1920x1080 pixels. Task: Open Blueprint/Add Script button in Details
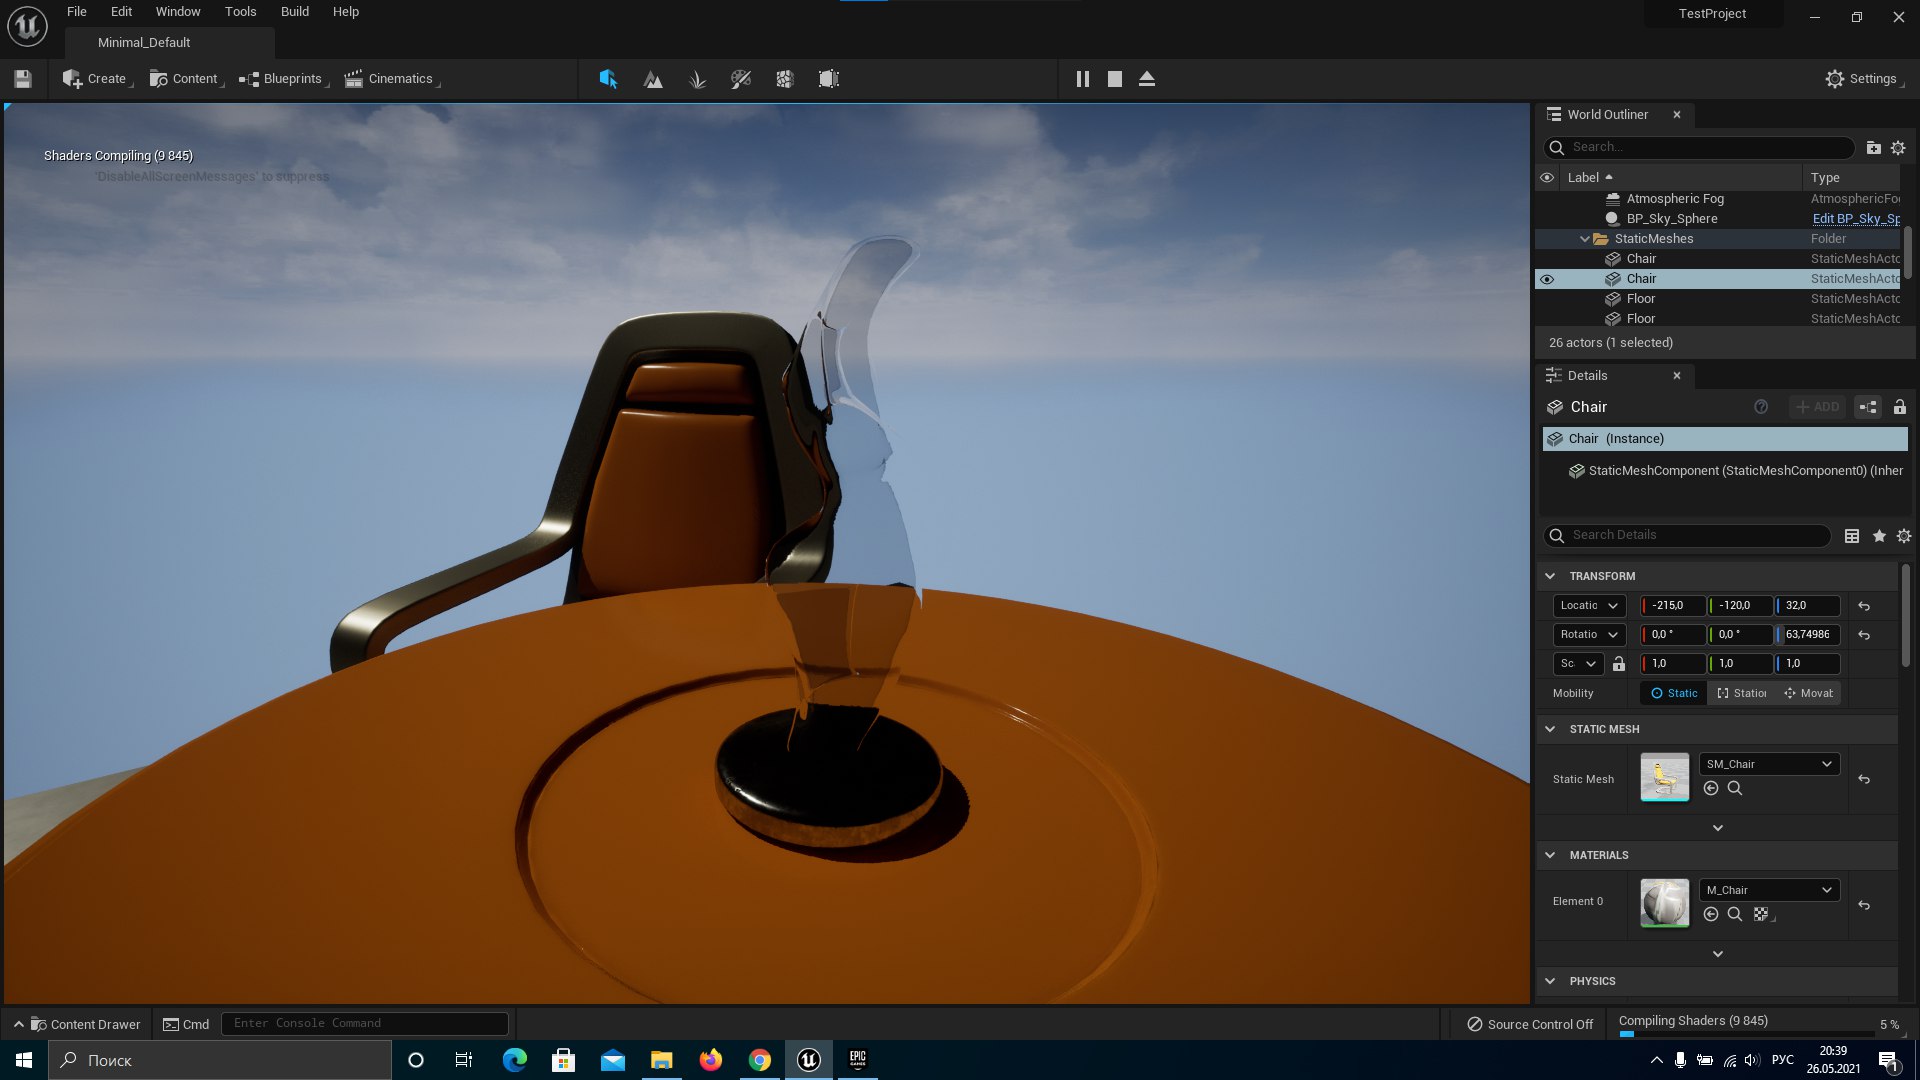(1868, 407)
